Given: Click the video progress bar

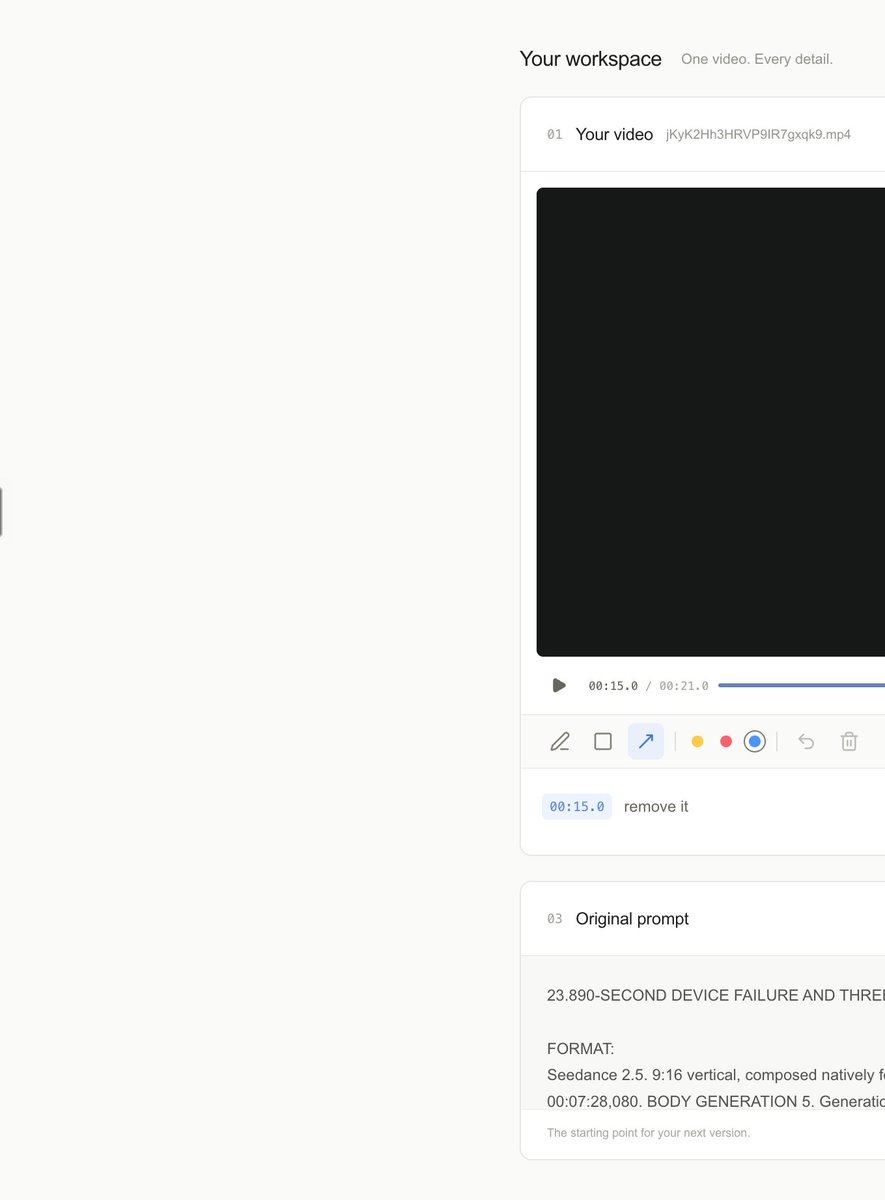Looking at the screenshot, I should [x=801, y=685].
